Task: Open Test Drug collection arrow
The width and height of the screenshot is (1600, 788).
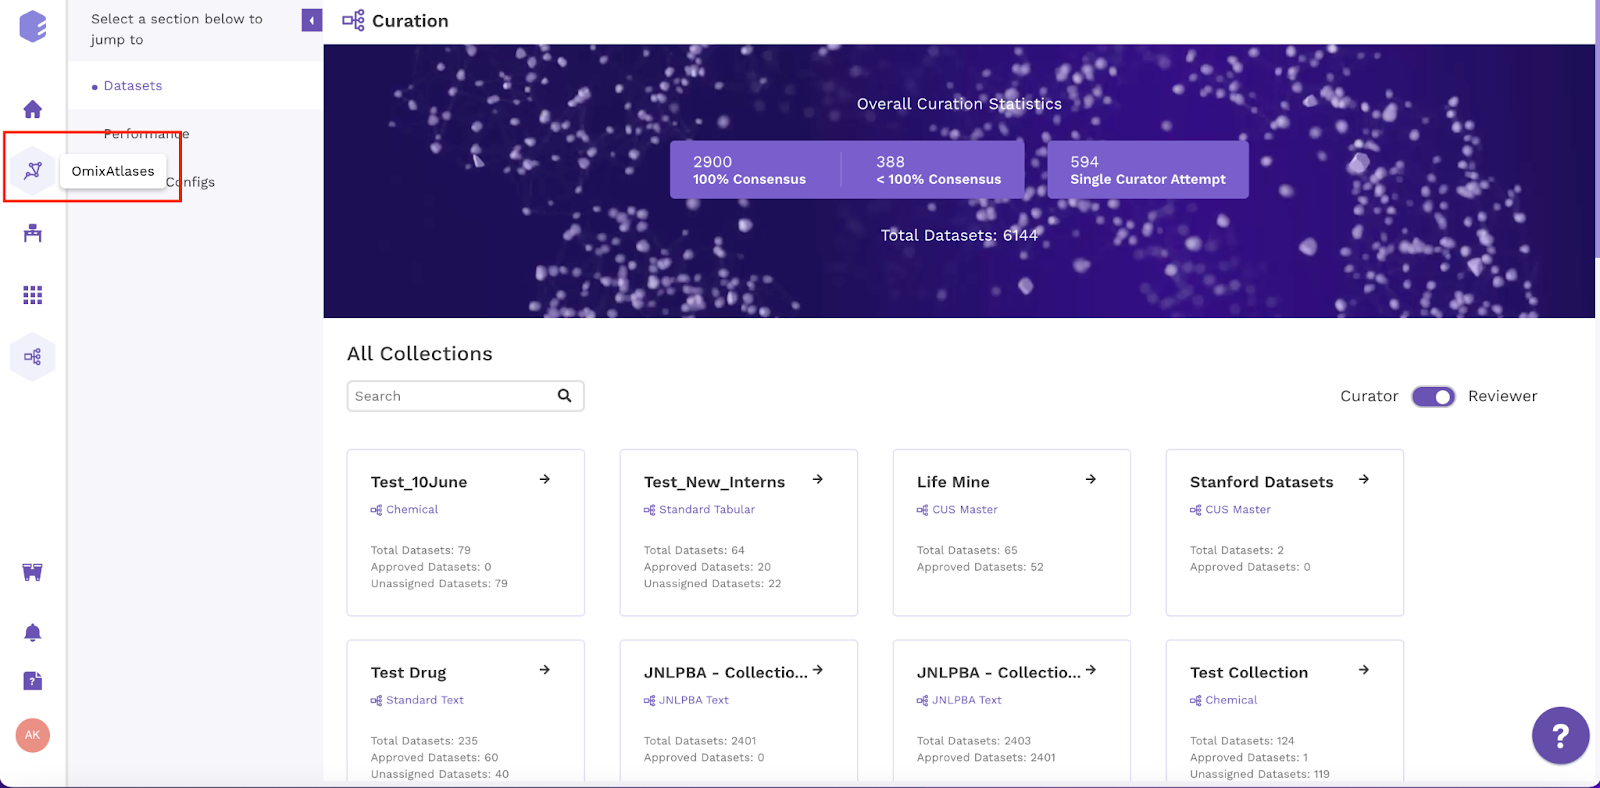Action: pos(545,670)
